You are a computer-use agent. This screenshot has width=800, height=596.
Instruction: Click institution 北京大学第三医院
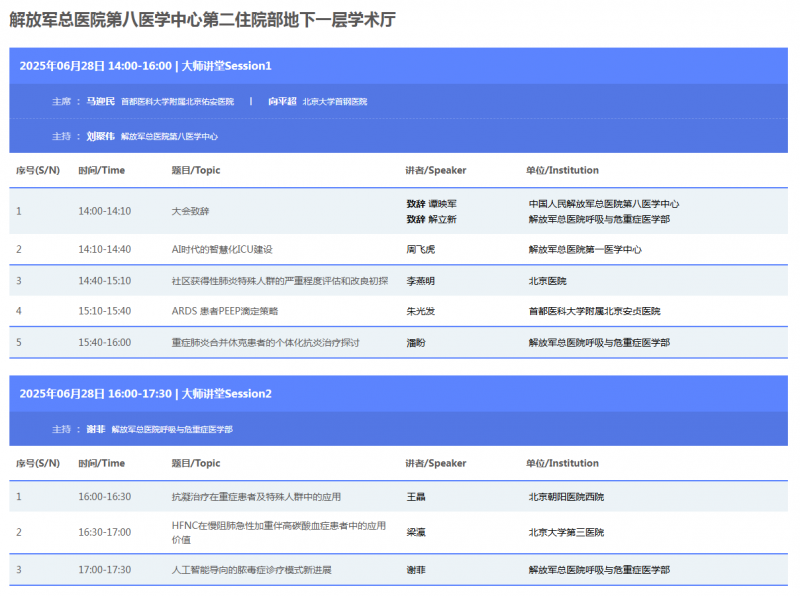pyautogui.click(x=566, y=532)
